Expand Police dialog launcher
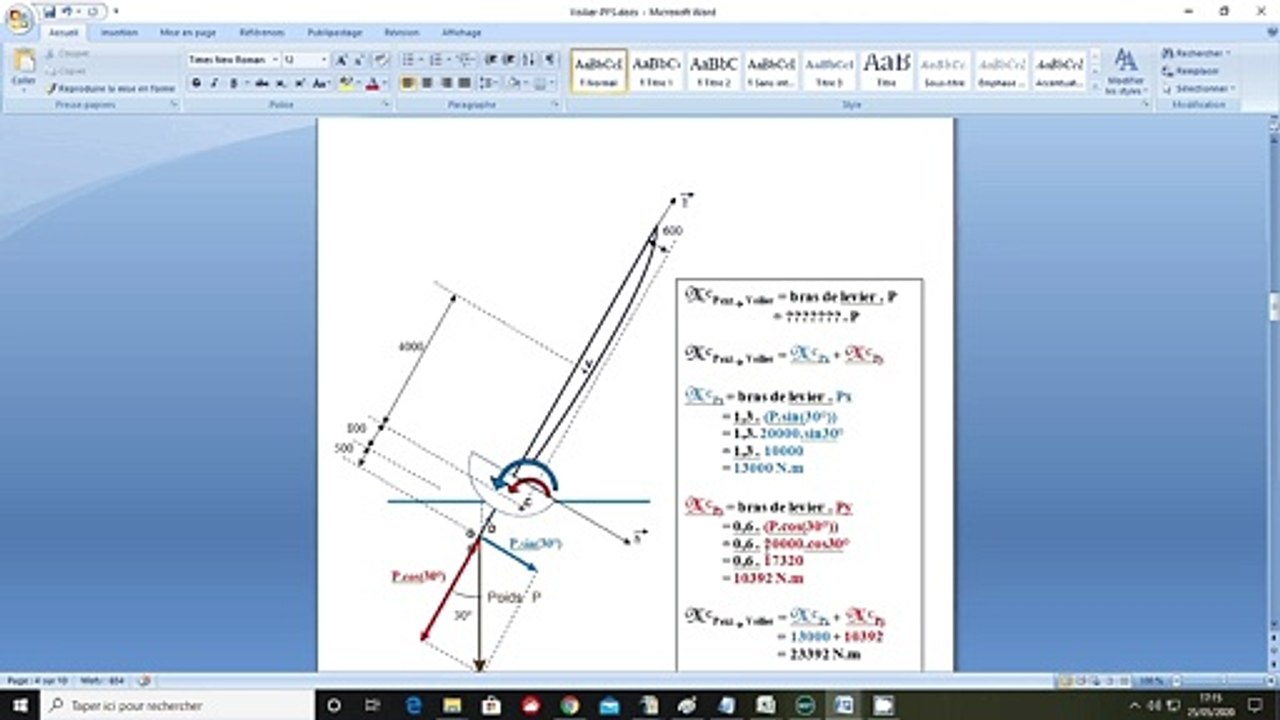Image resolution: width=1280 pixels, height=720 pixels. click(387, 104)
